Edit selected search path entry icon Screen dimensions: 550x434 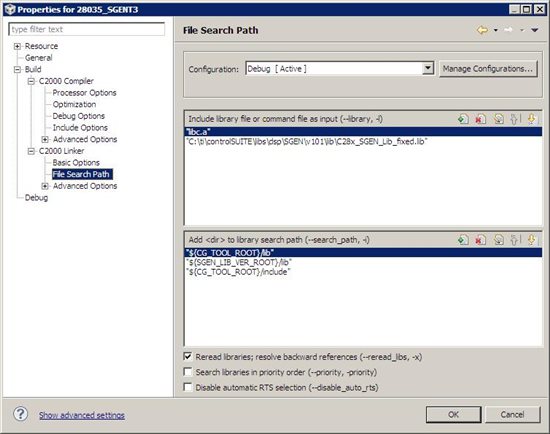(498, 240)
